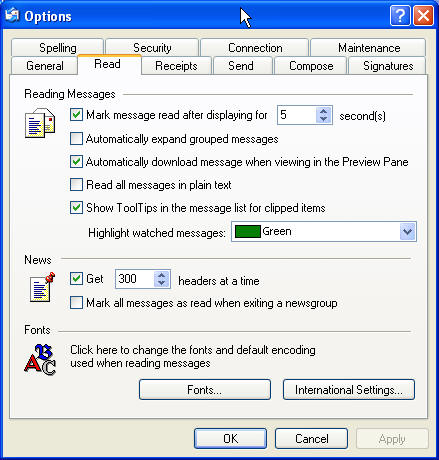Click the Fonts ABC icon
The width and height of the screenshot is (439, 460).
click(40, 360)
